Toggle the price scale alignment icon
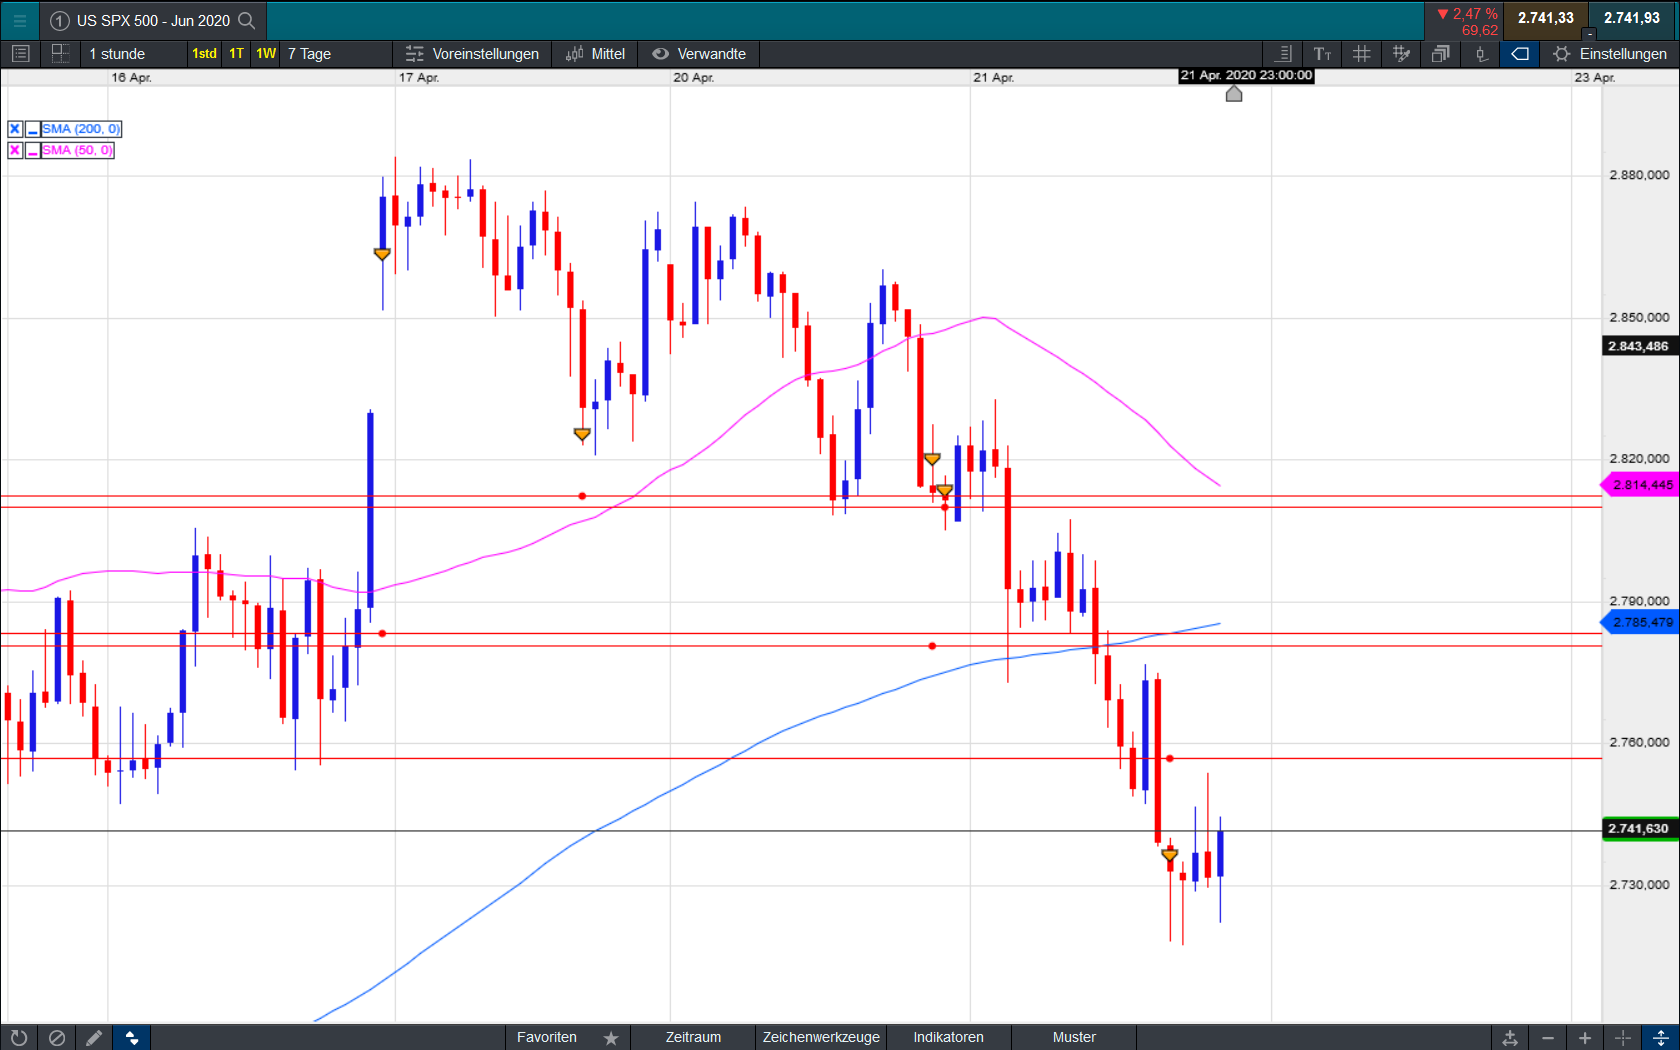Image resolution: width=1680 pixels, height=1050 pixels. [x=1284, y=54]
